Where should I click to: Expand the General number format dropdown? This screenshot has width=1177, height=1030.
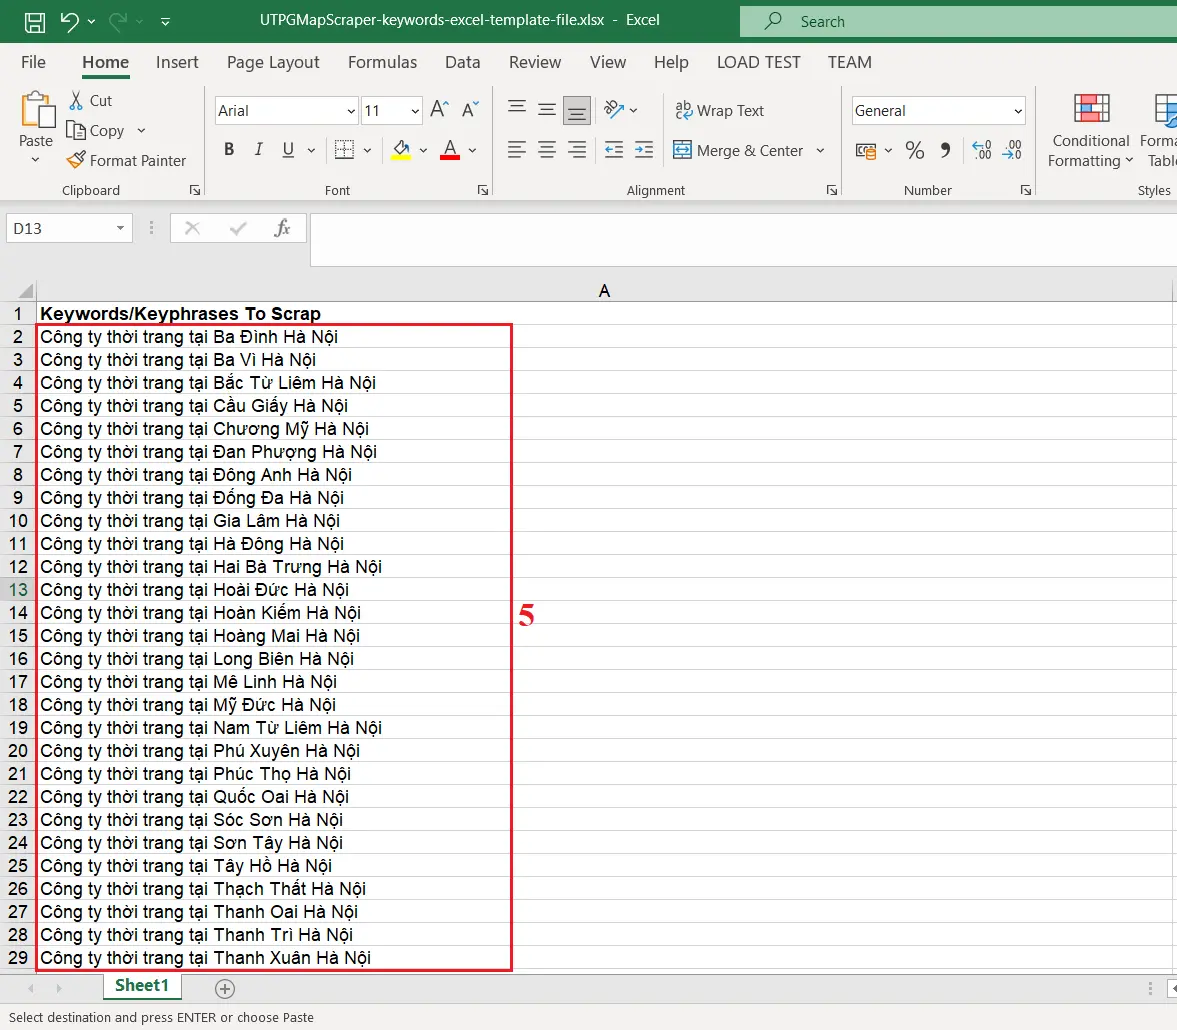(x=1018, y=111)
